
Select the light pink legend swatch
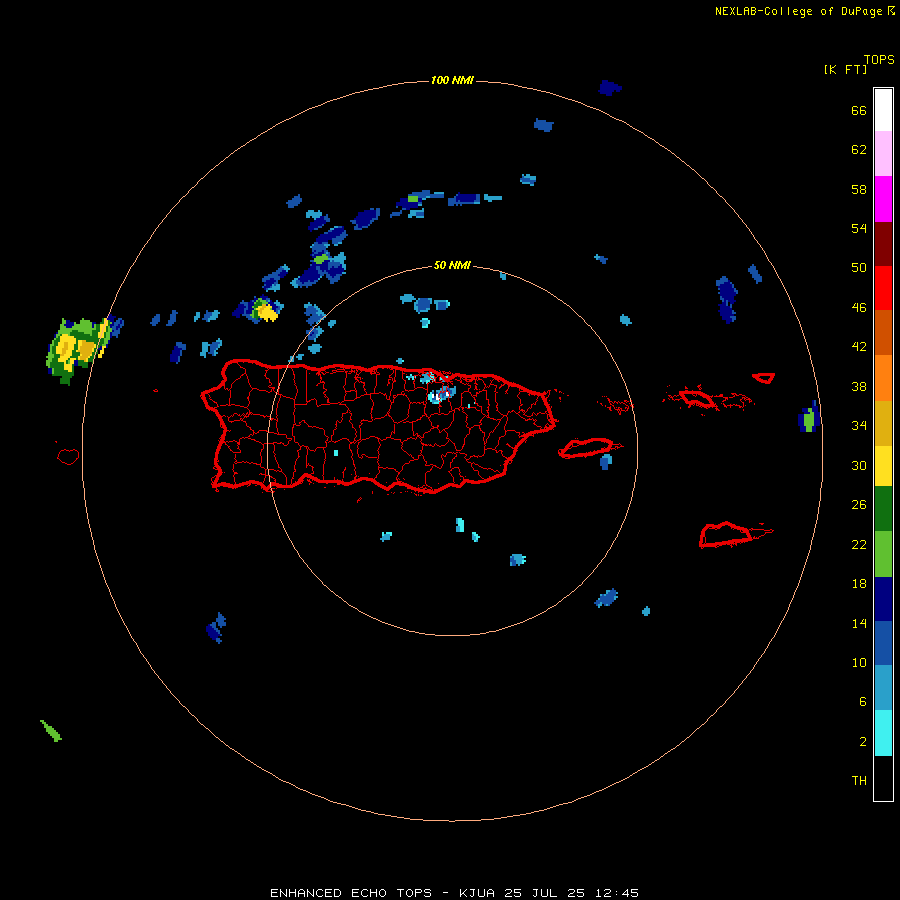click(x=883, y=154)
